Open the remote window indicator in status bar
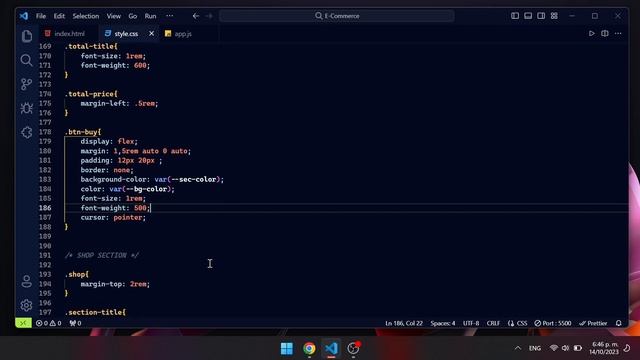Screen dimensions: 640x360 [x=23, y=323]
